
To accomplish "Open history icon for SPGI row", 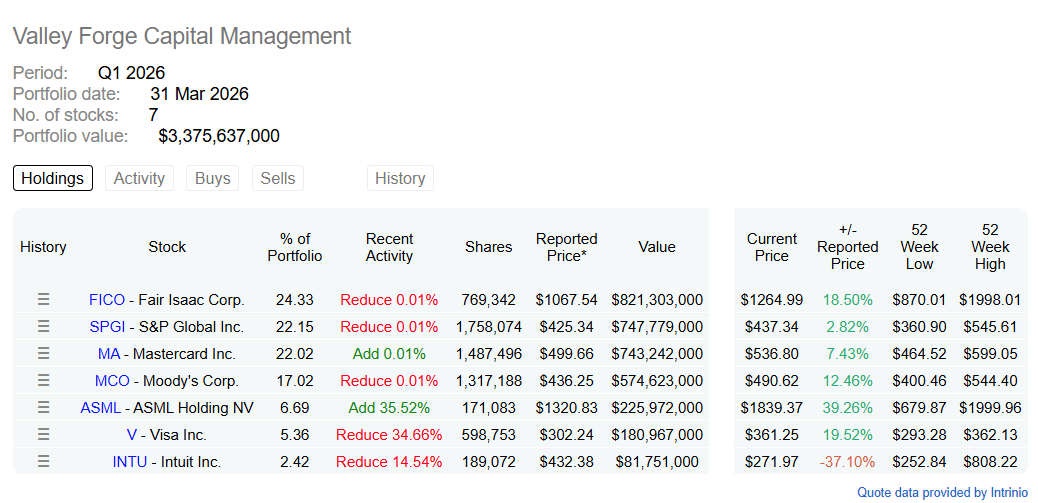I will (x=43, y=327).
